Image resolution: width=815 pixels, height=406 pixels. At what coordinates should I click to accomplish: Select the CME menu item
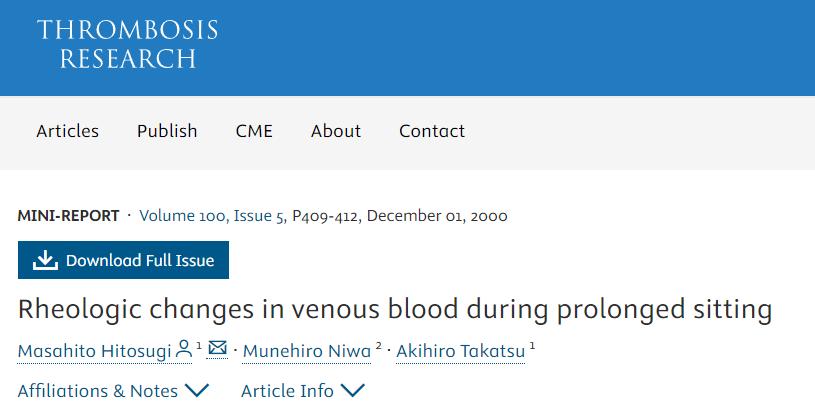(x=254, y=131)
